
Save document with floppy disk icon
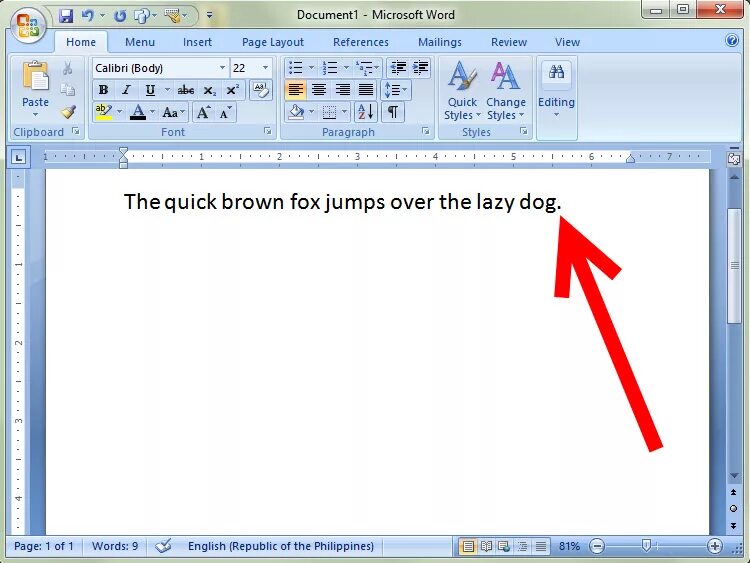pos(66,16)
